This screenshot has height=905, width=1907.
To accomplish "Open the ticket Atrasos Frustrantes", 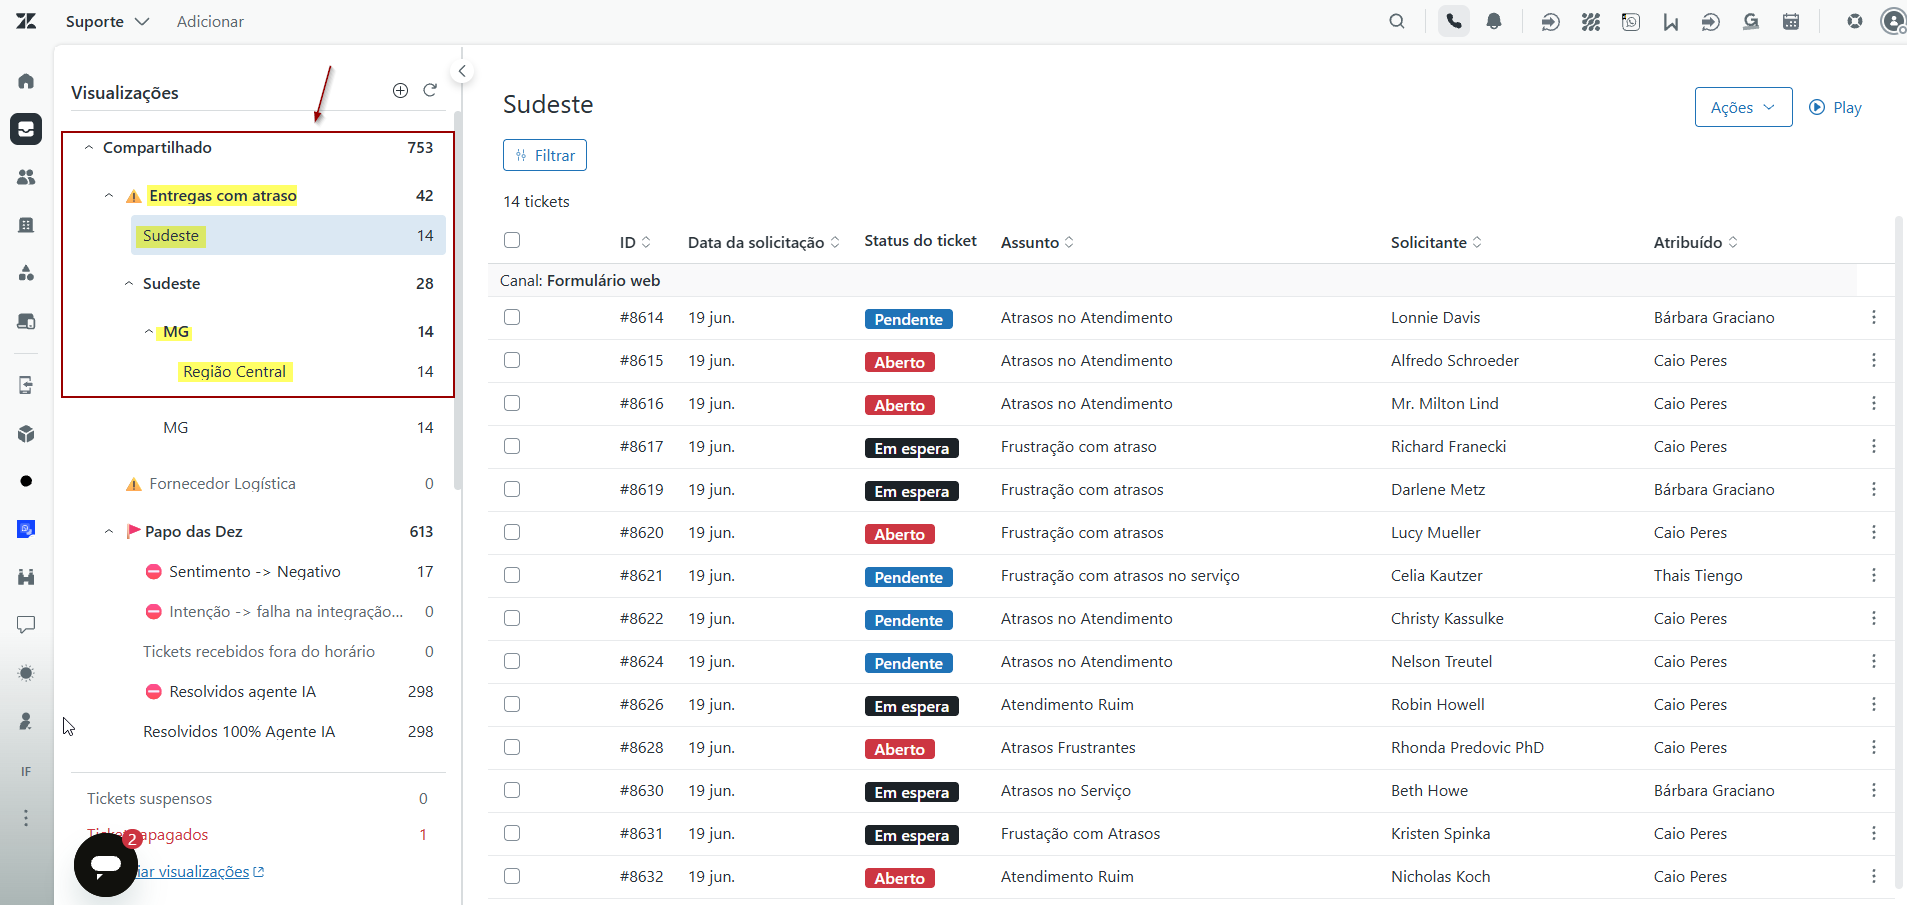I will tap(1068, 747).
